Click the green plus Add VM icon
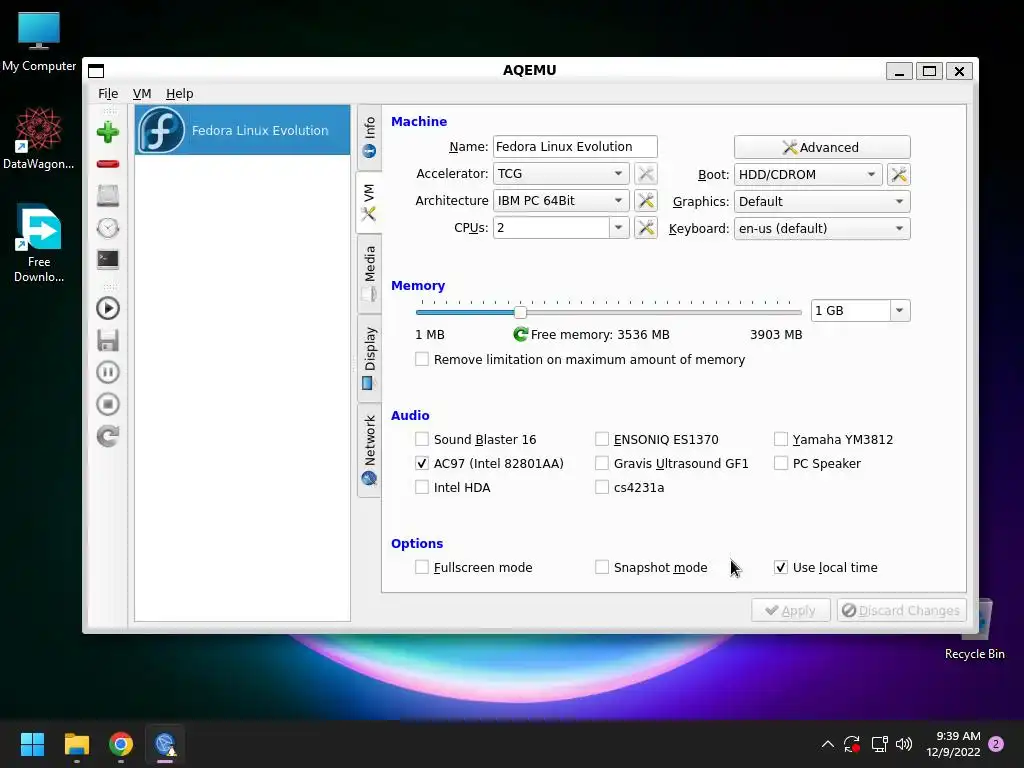Image resolution: width=1024 pixels, height=768 pixels. [x=108, y=132]
